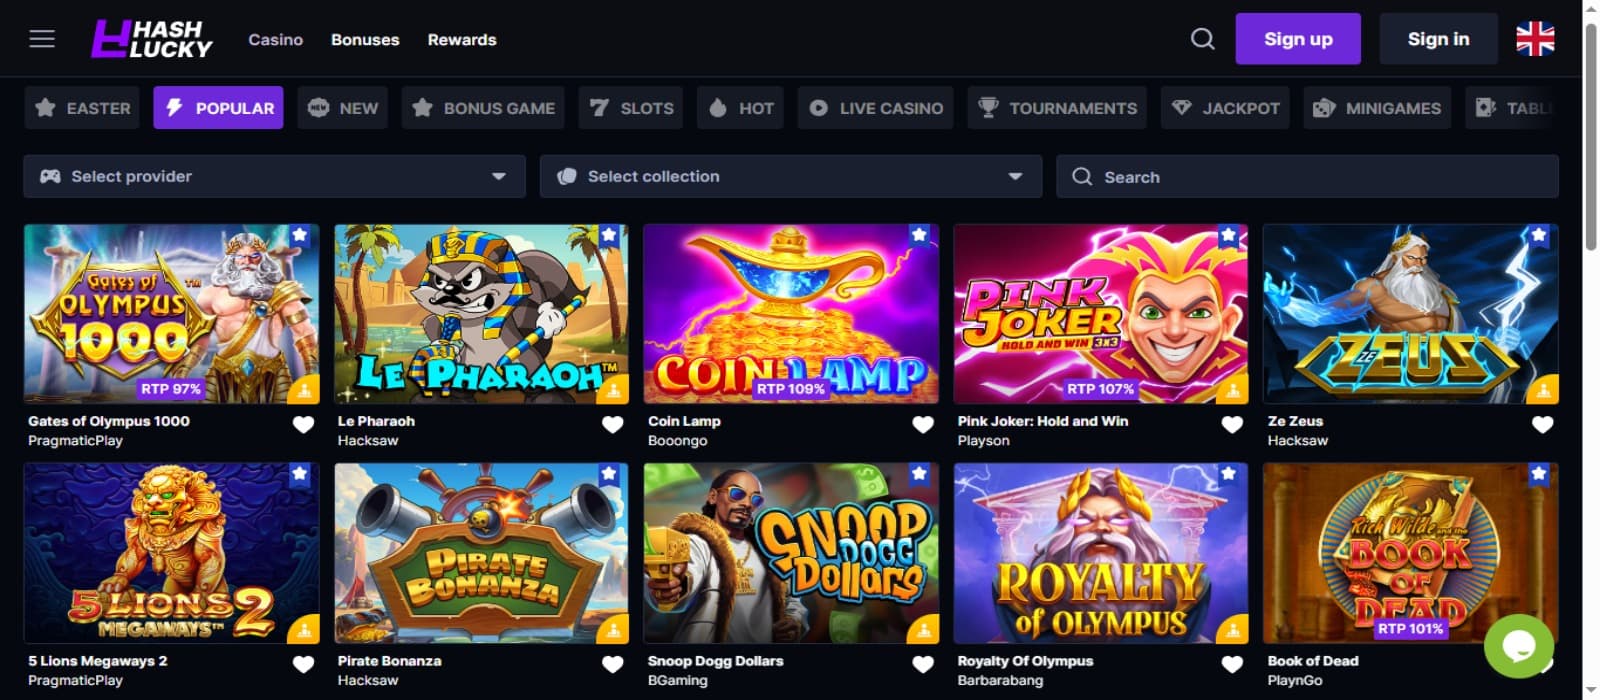Favorite Le Pharaoh with heart icon

pos(613,425)
